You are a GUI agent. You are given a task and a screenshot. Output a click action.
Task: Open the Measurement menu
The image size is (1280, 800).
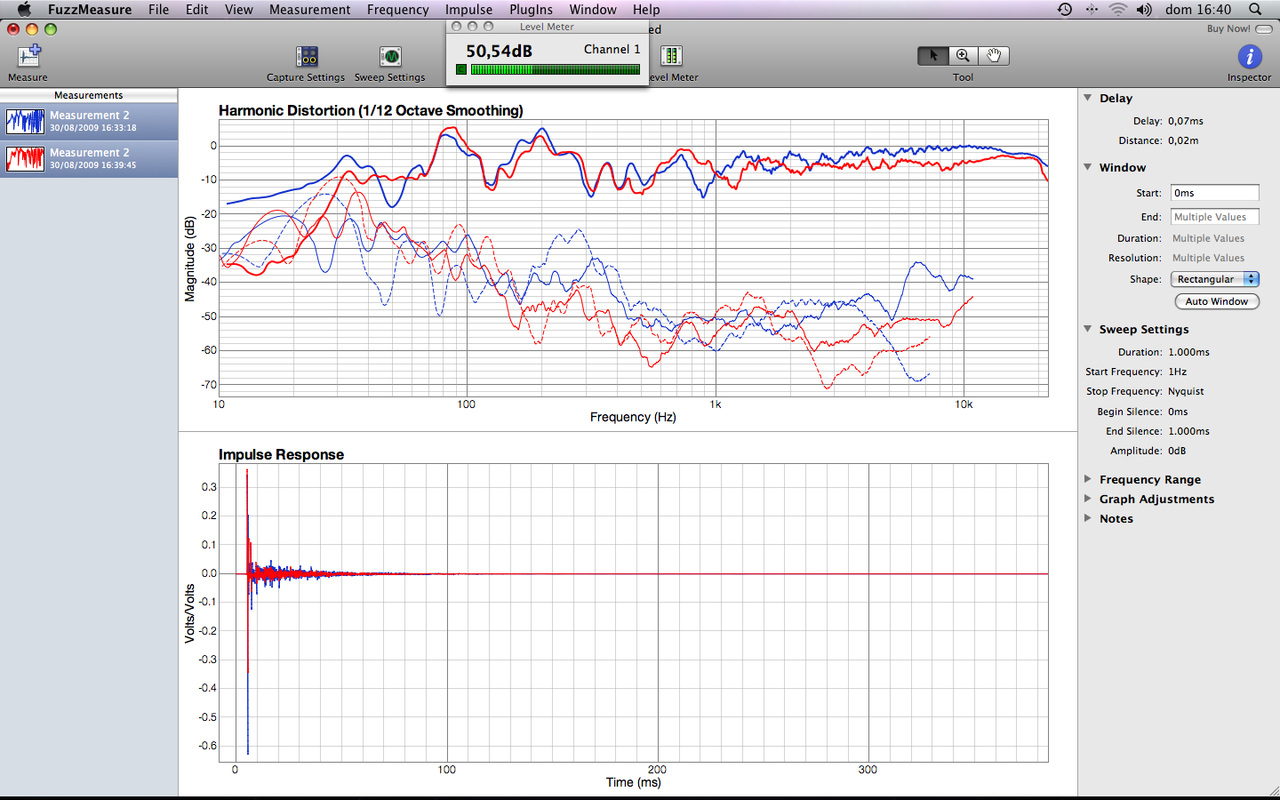[x=310, y=9]
